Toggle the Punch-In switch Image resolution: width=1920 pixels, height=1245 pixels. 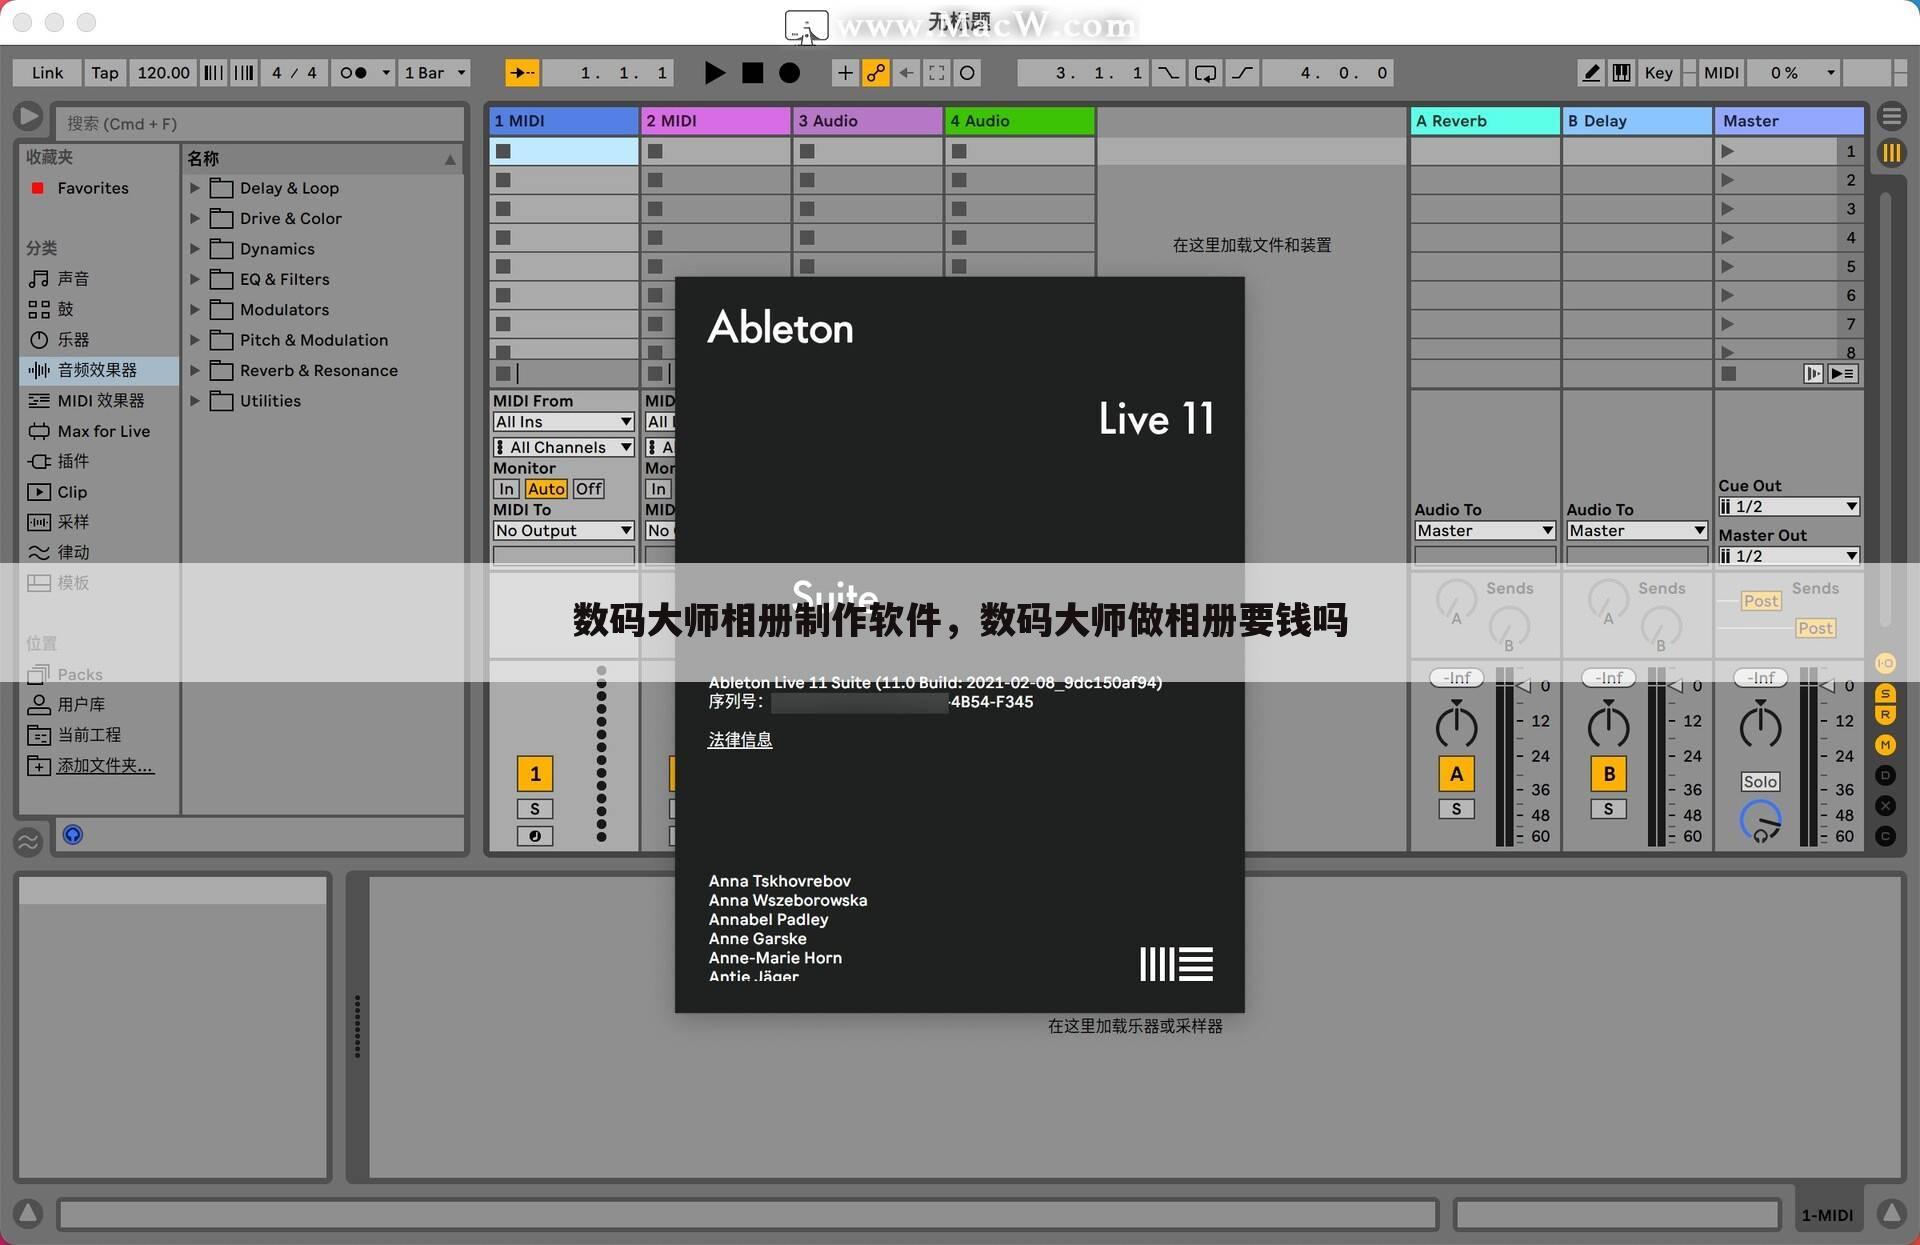pyautogui.click(x=1167, y=73)
